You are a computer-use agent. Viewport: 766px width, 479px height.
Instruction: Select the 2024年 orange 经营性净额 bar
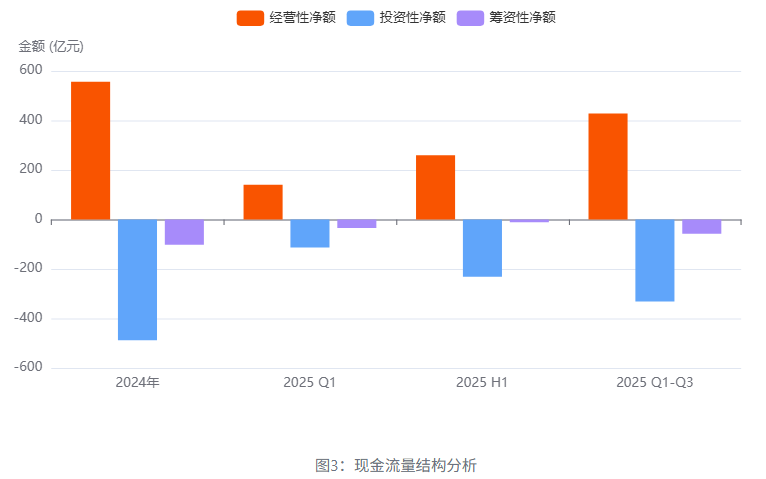90,151
